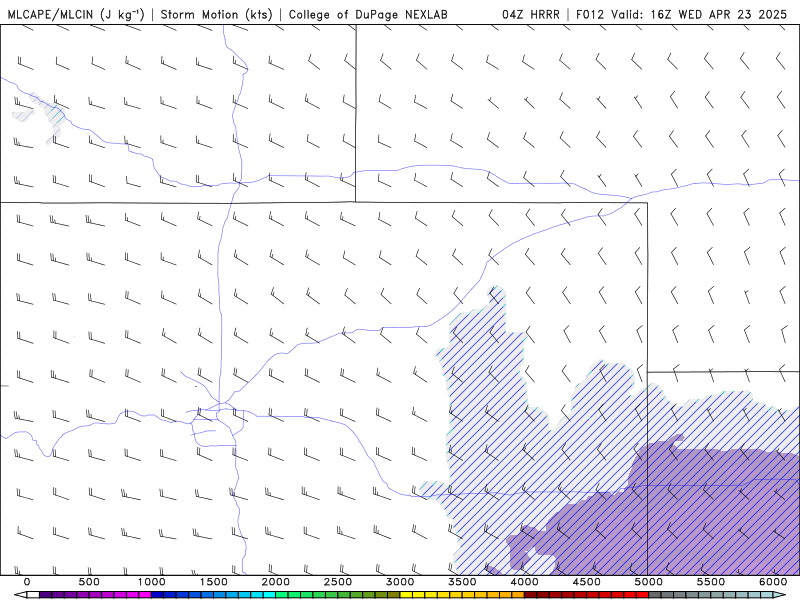Click the 5000 label on the color scale
Screen dimensions: 800x600
(649, 582)
